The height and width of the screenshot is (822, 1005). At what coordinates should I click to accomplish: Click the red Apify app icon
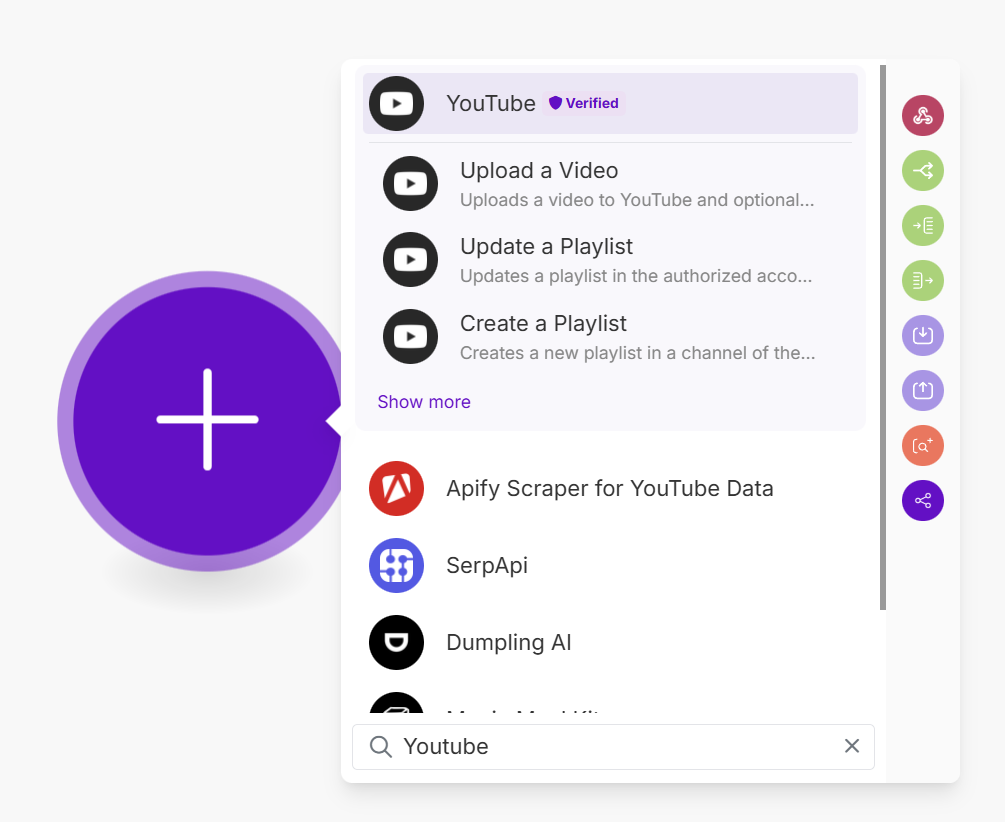coord(396,489)
